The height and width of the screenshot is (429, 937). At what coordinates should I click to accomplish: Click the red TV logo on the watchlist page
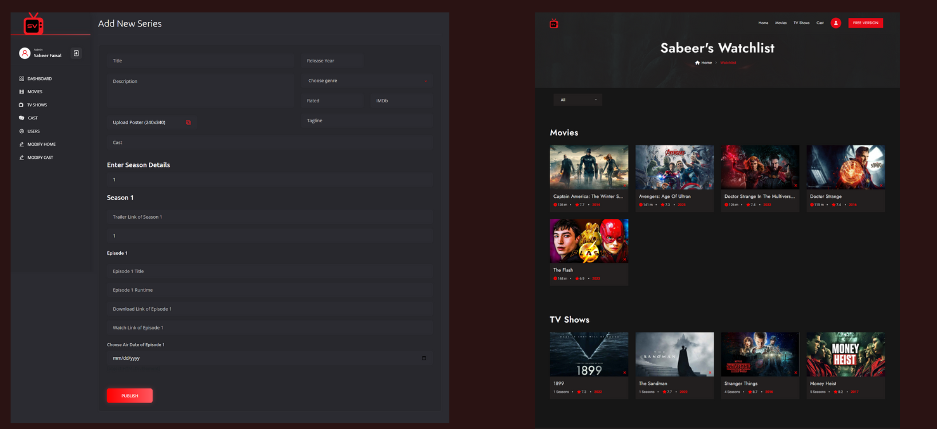[x=554, y=23]
